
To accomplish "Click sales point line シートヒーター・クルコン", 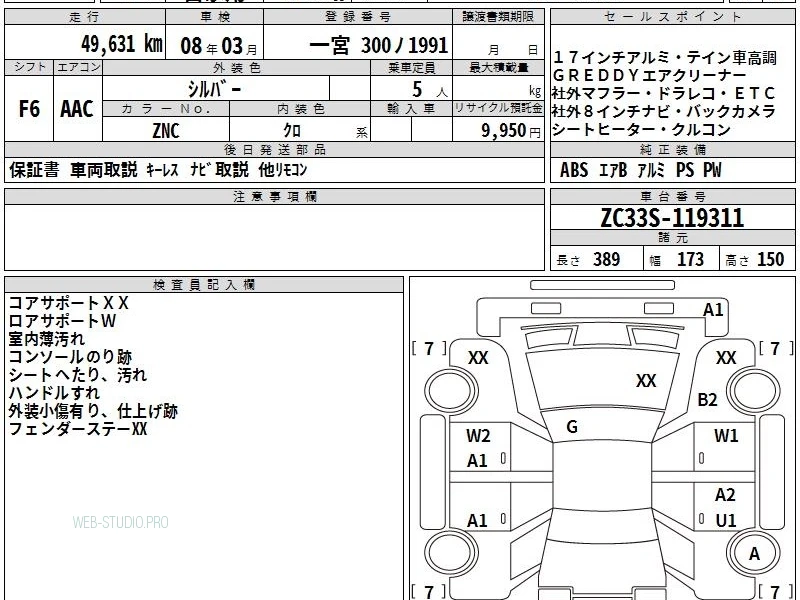I will 642,130.
